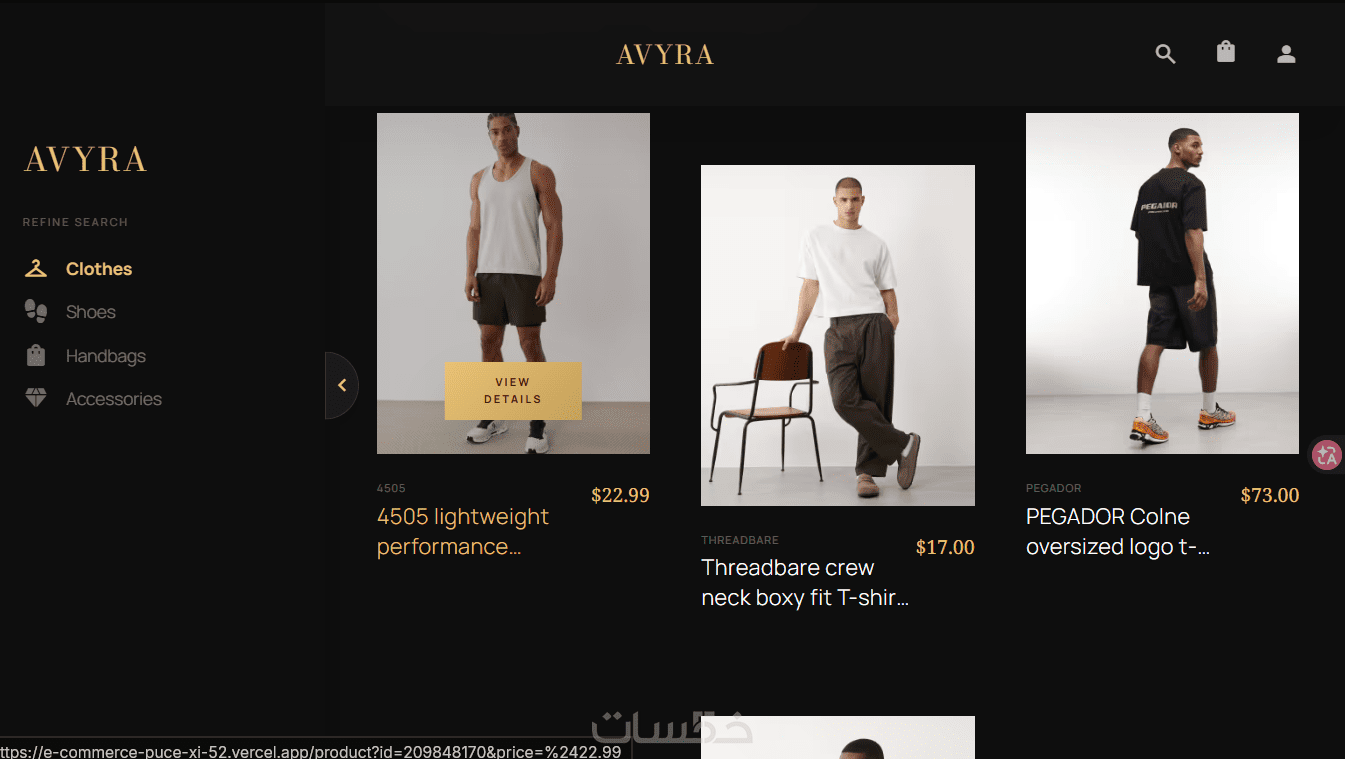Collapse the sidebar with the chevron arrow

(342, 385)
